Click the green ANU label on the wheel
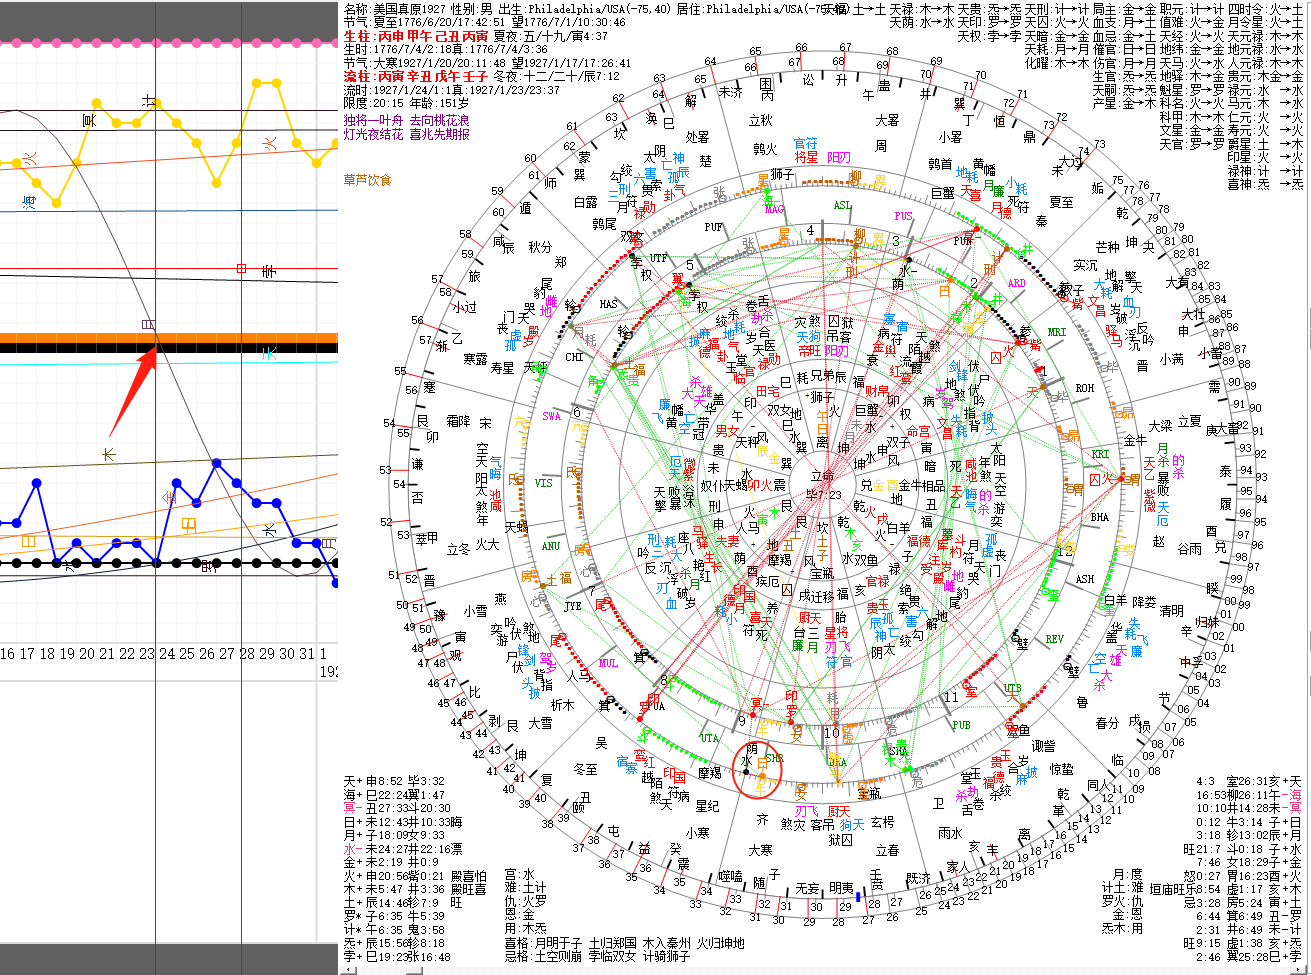Viewport: 1311px width, 975px height. pos(551,546)
